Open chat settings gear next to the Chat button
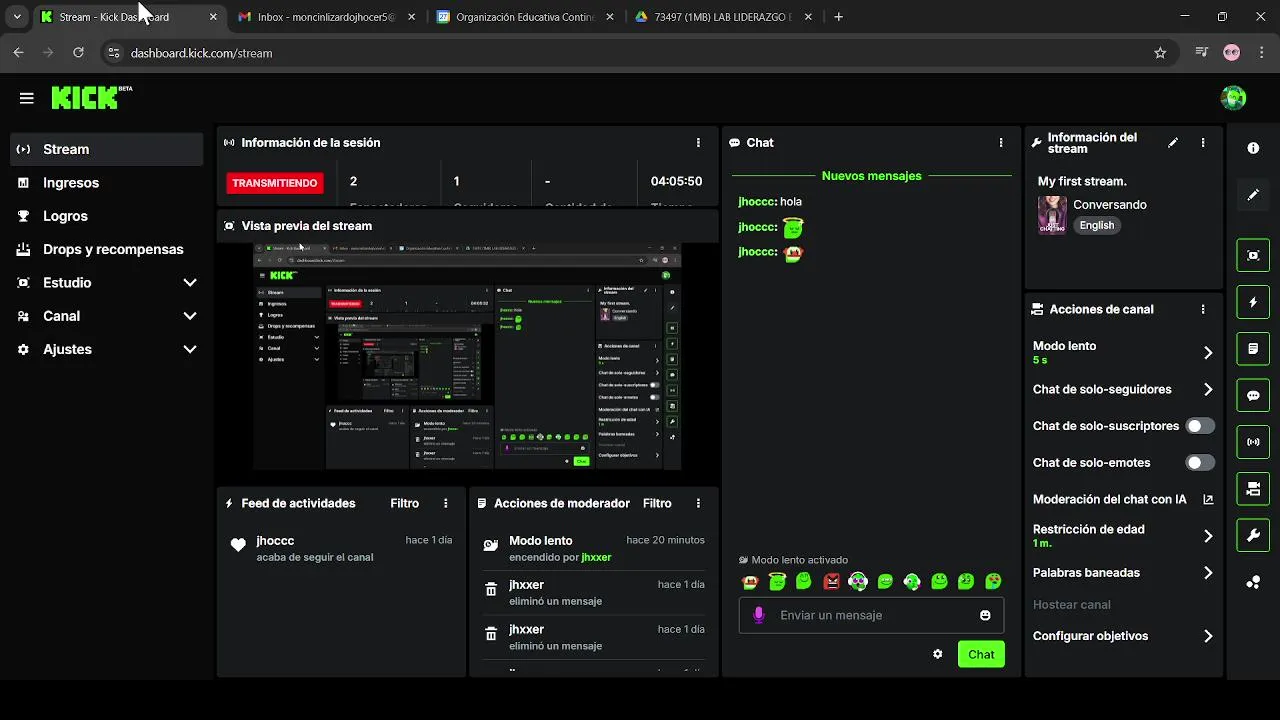The image size is (1280, 720). point(938,654)
